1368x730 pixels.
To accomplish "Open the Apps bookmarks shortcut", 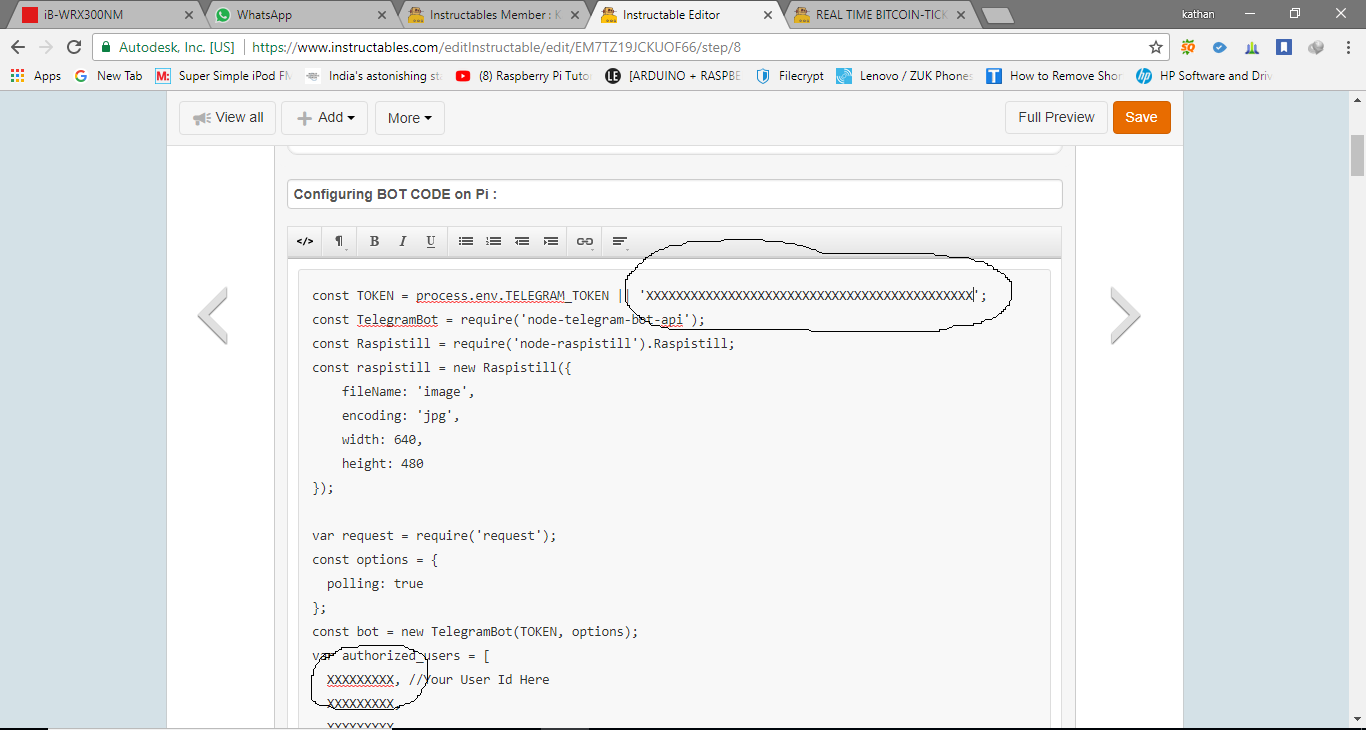I will (36, 76).
